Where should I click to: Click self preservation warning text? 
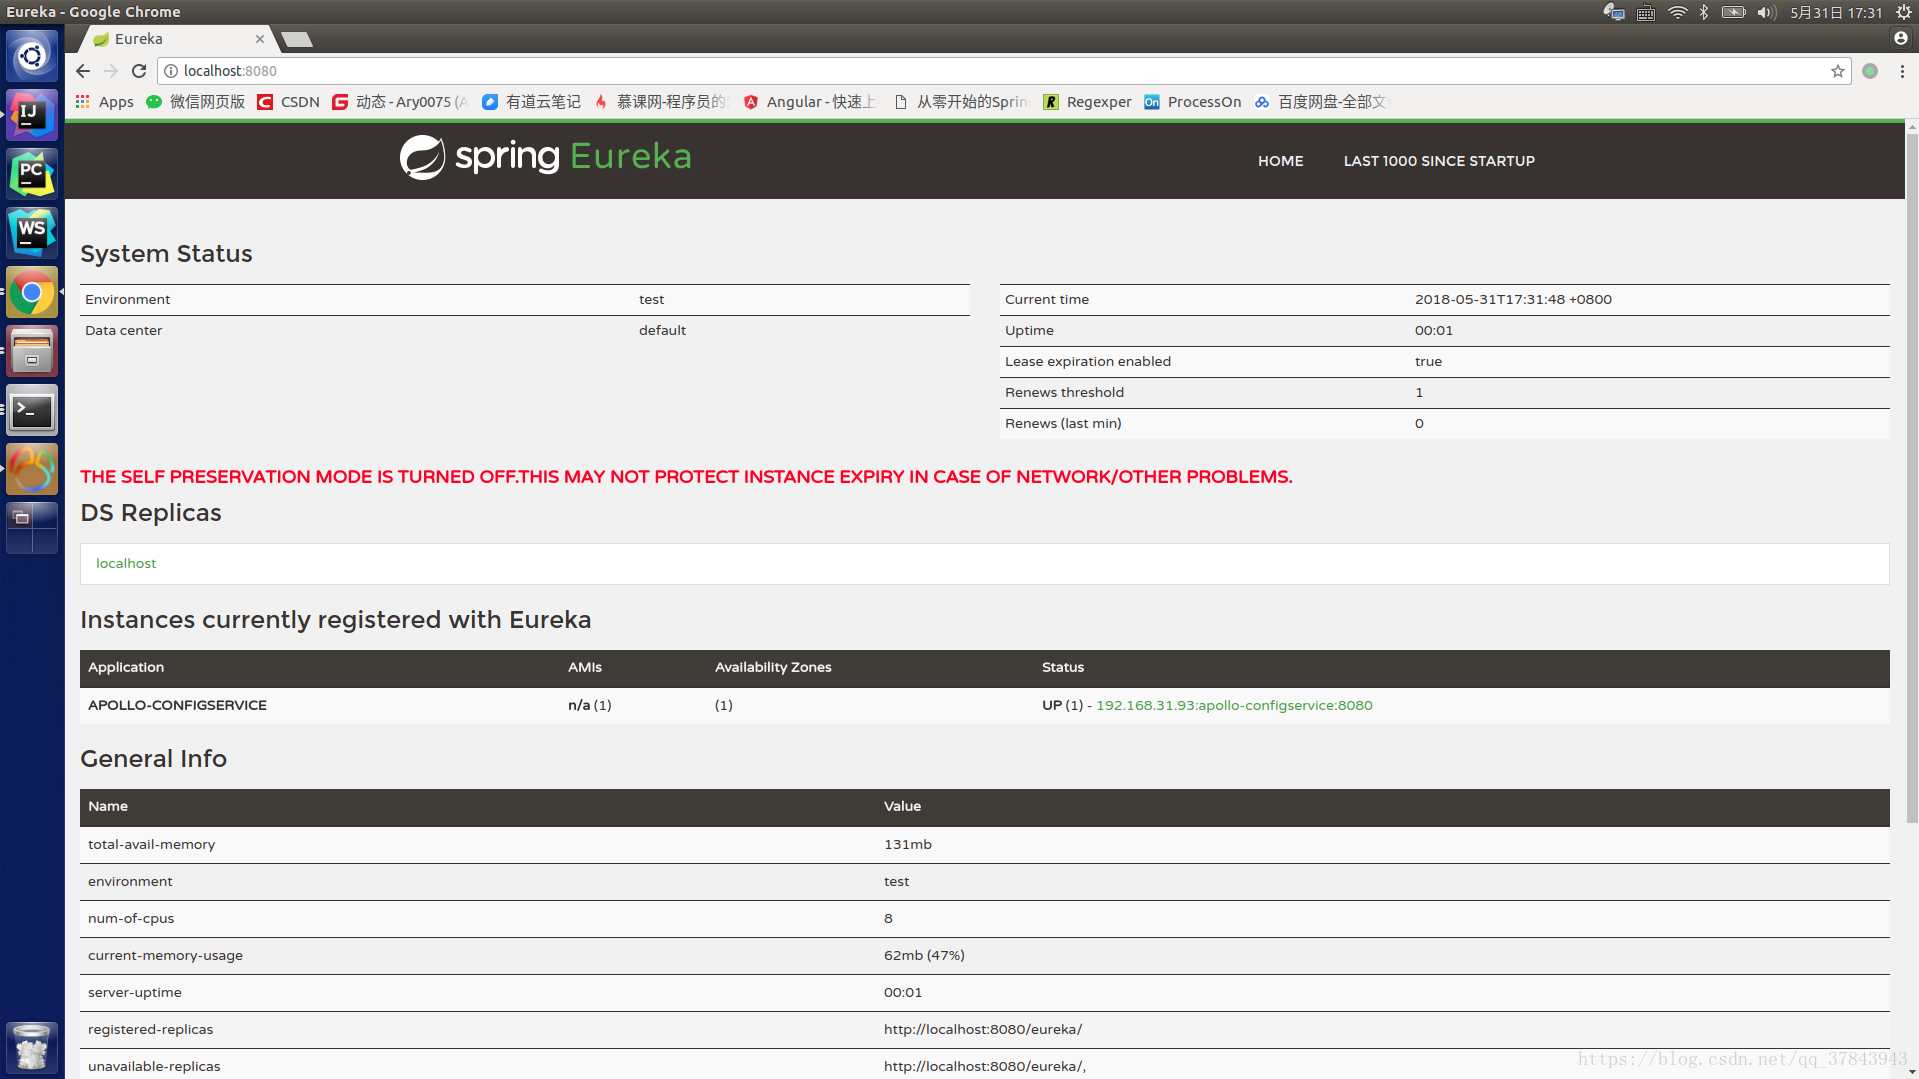click(686, 477)
